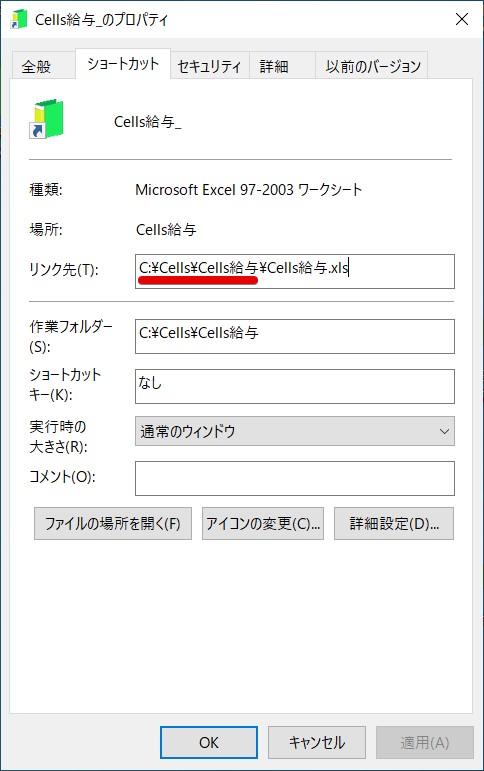This screenshot has height=771, width=484.
Task: Click the リンク先 path input field
Action: 295,271
